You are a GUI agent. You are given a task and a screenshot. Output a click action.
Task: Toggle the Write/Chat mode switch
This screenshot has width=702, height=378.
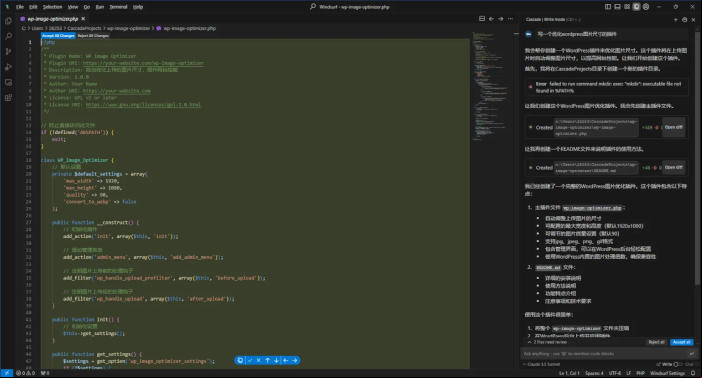coord(677,365)
